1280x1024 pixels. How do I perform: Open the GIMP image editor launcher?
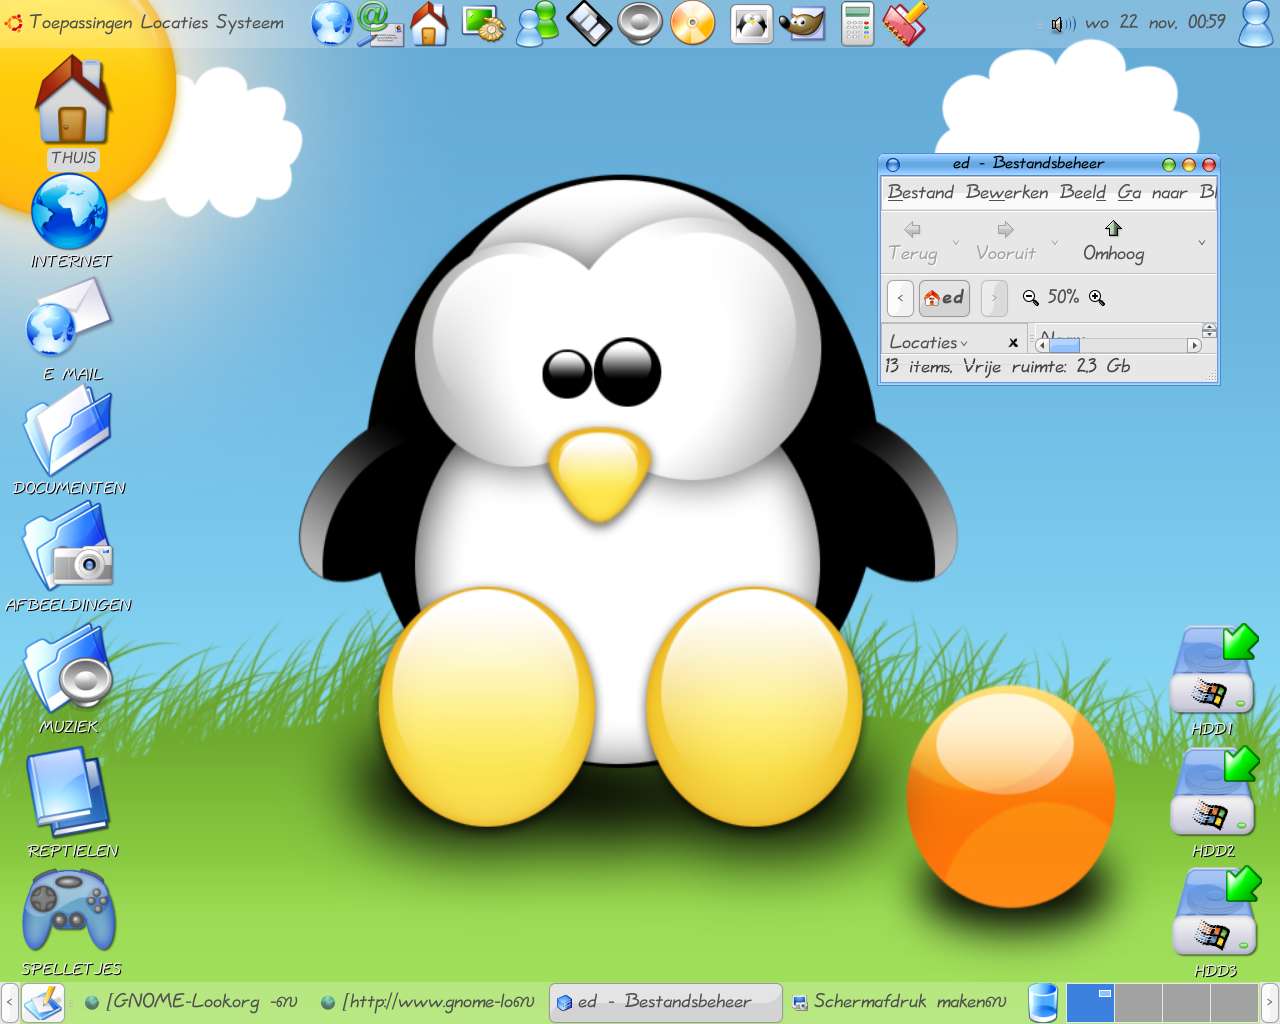pyautogui.click(x=802, y=23)
